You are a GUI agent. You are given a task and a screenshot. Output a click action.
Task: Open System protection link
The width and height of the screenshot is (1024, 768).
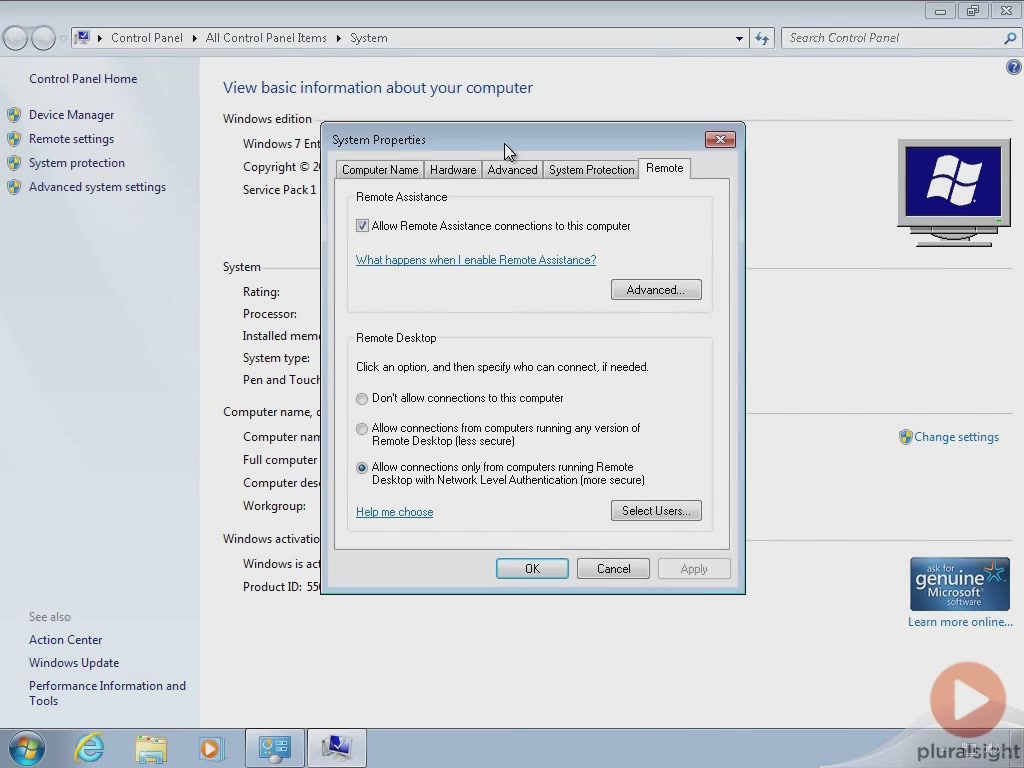[x=76, y=163]
